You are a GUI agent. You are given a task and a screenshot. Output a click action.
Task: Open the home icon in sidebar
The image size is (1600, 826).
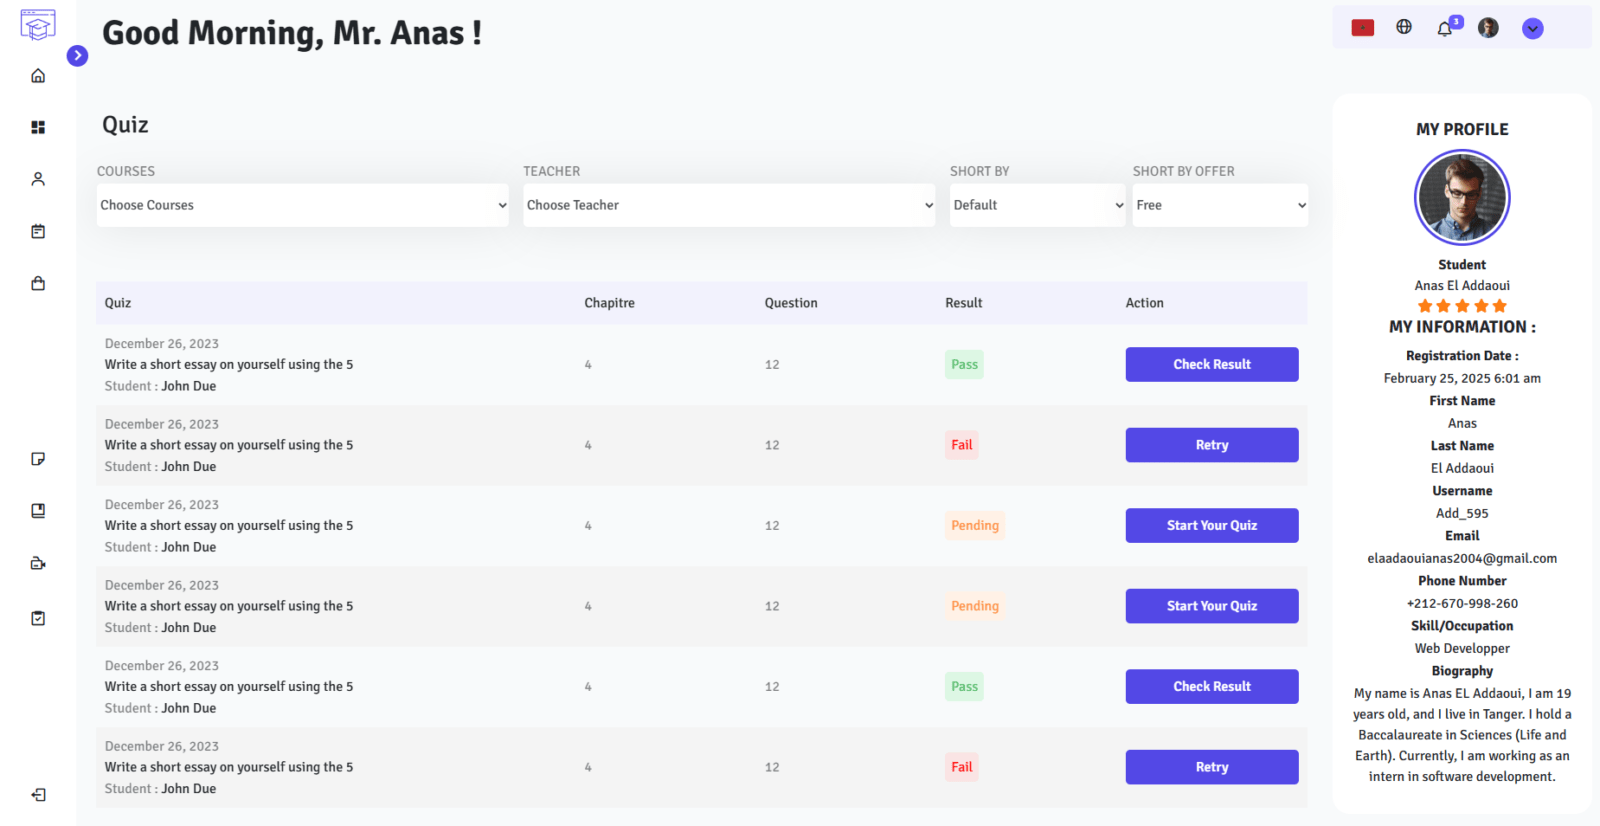(38, 76)
